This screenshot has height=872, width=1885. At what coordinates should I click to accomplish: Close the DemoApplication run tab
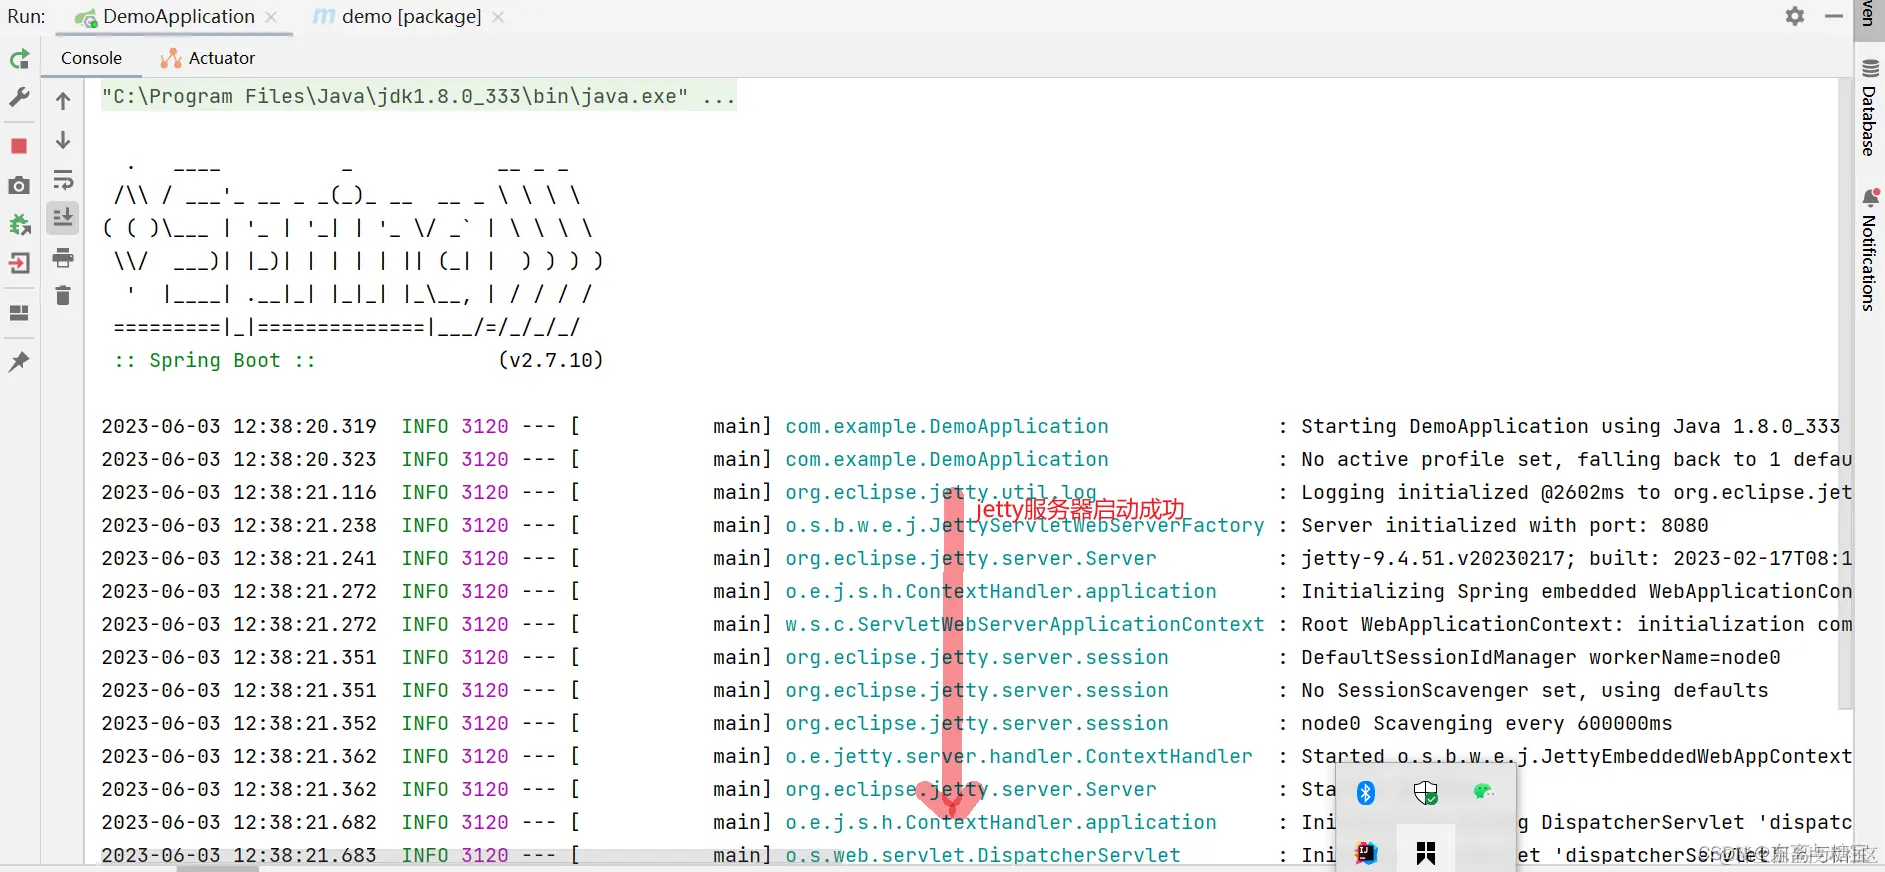click(272, 17)
